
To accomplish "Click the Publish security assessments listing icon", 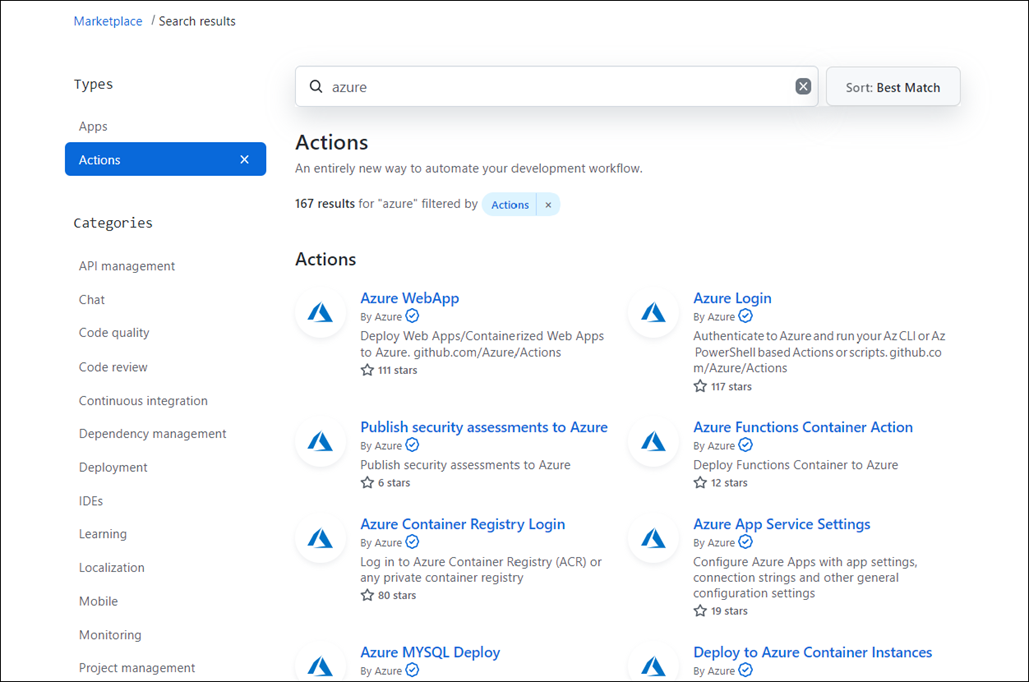I will point(320,441).
